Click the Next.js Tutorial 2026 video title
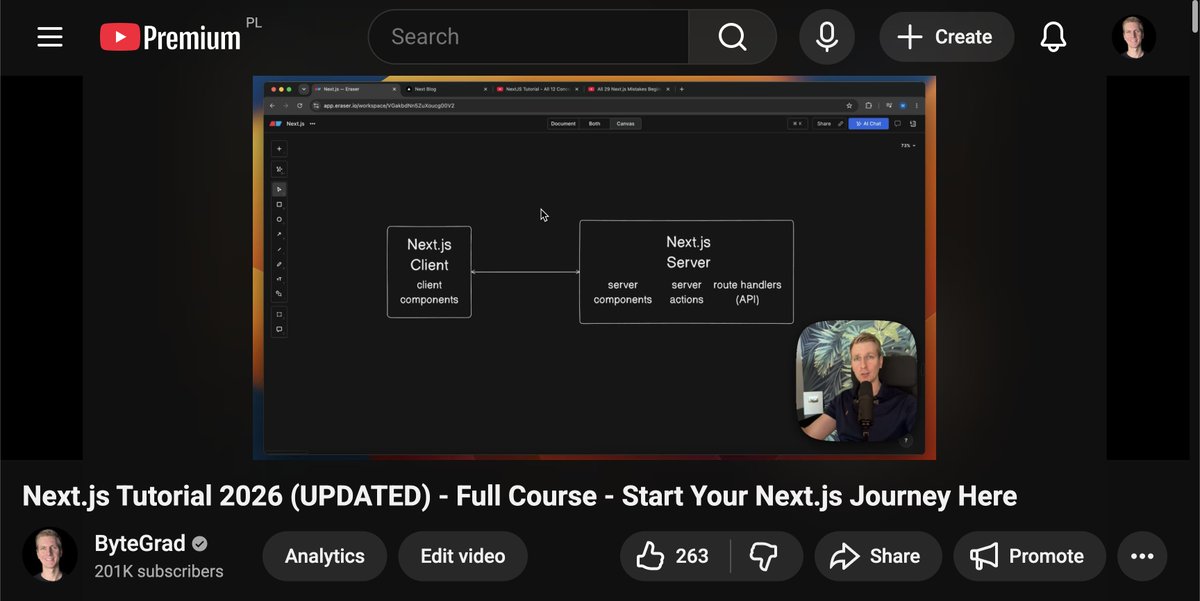Image resolution: width=1200 pixels, height=601 pixels. (520, 496)
